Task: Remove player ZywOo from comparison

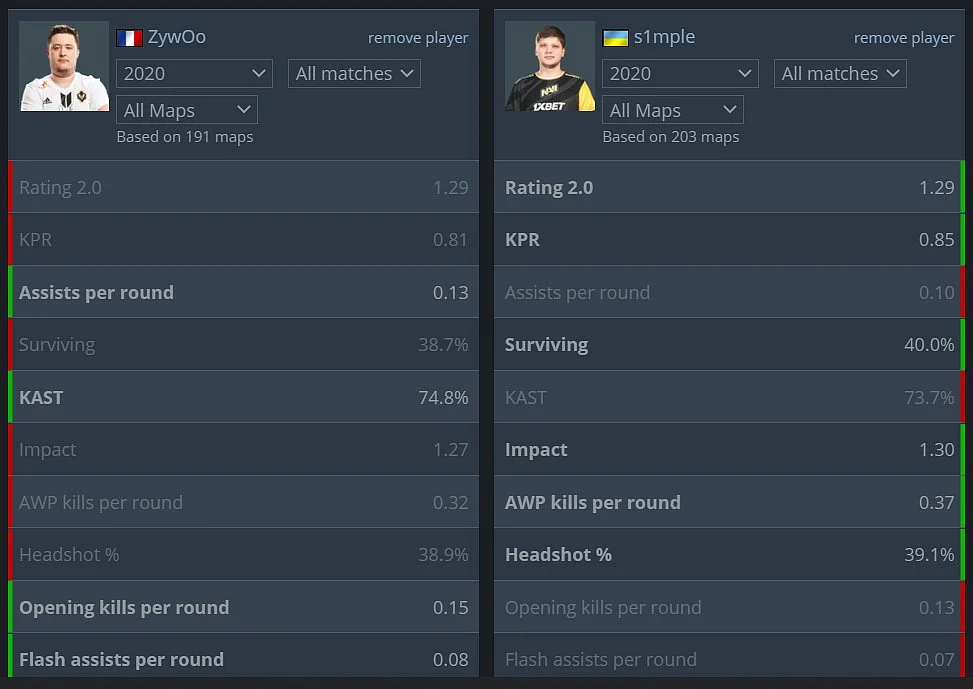Action: coord(418,38)
